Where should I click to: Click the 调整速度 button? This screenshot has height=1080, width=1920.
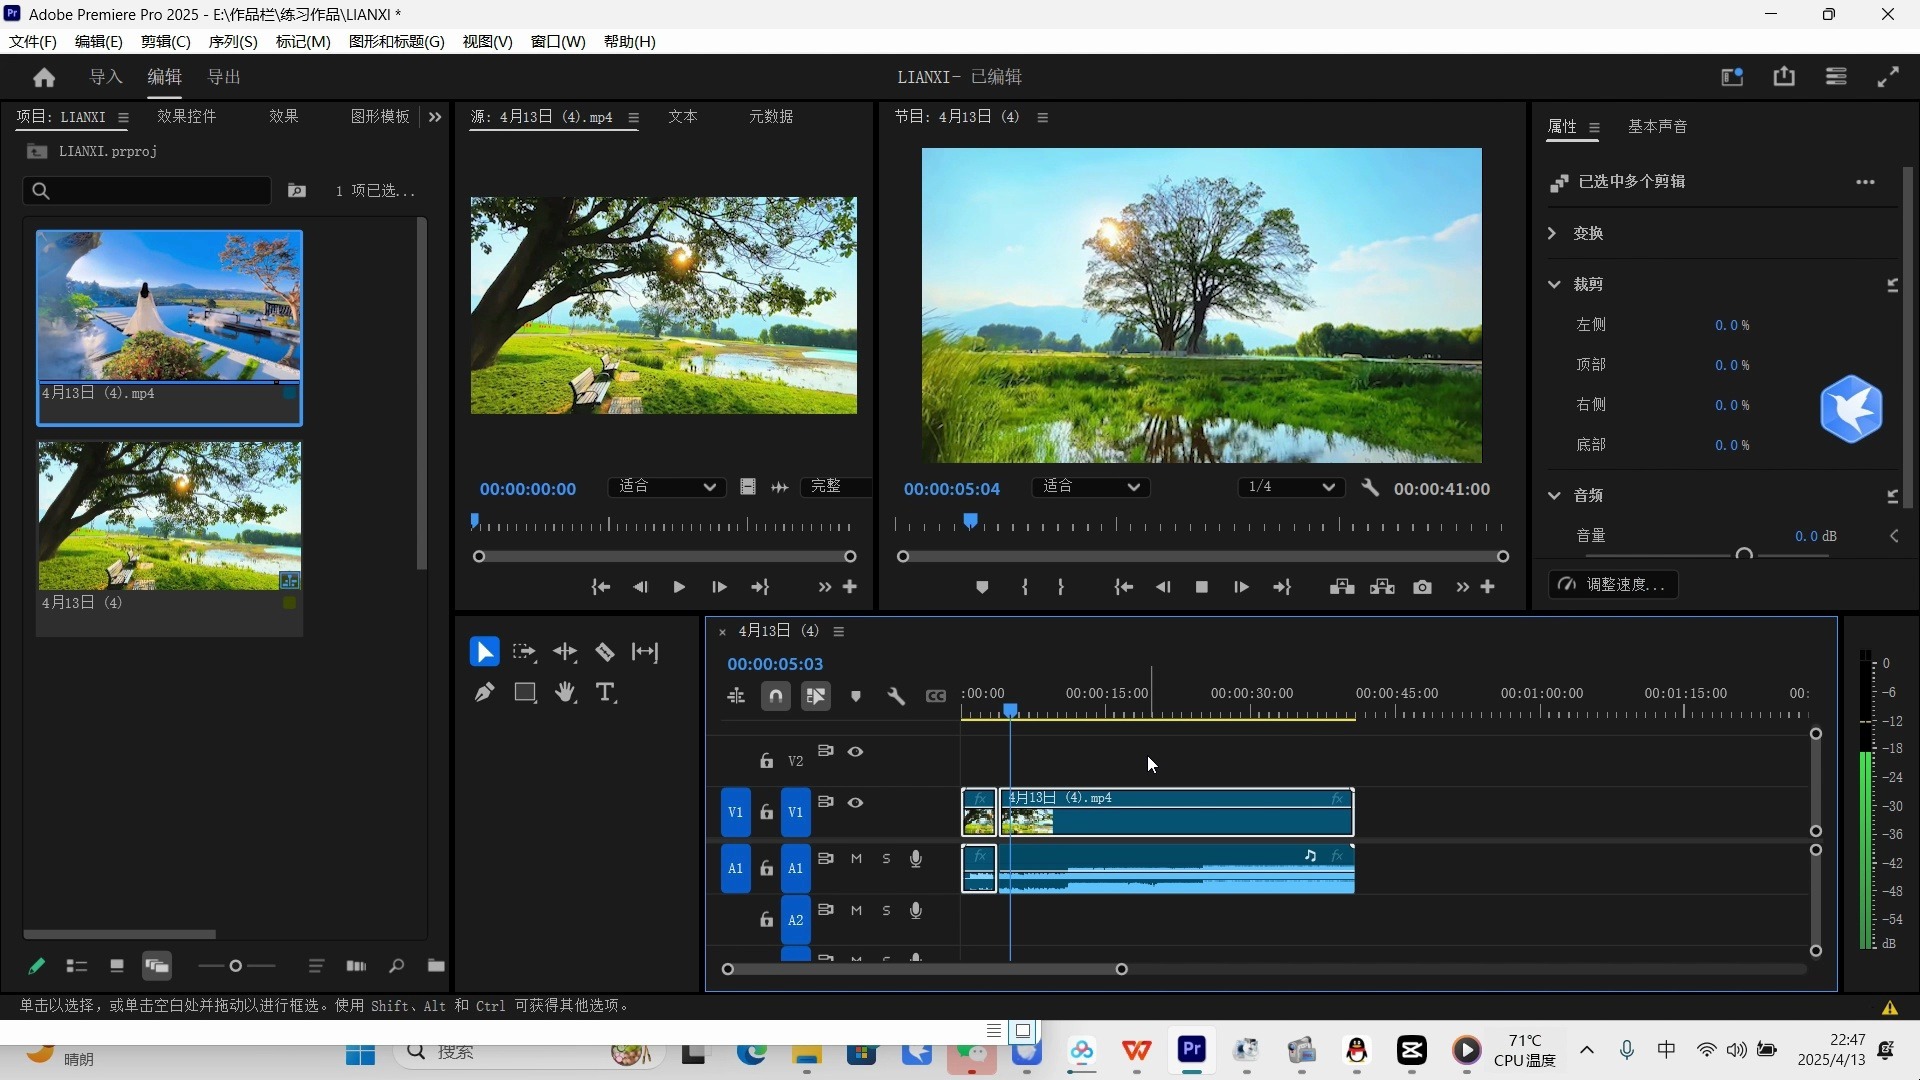point(1614,584)
